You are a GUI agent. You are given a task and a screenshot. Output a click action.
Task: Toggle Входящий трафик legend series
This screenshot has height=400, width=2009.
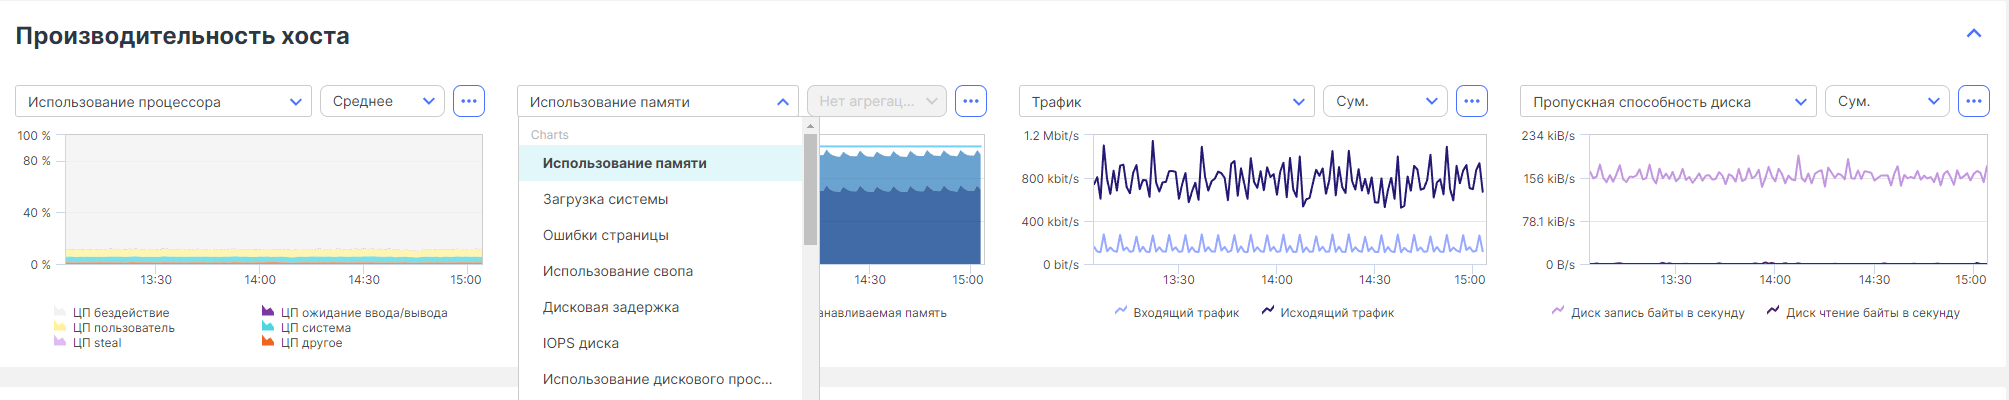pyautogui.click(x=1185, y=313)
